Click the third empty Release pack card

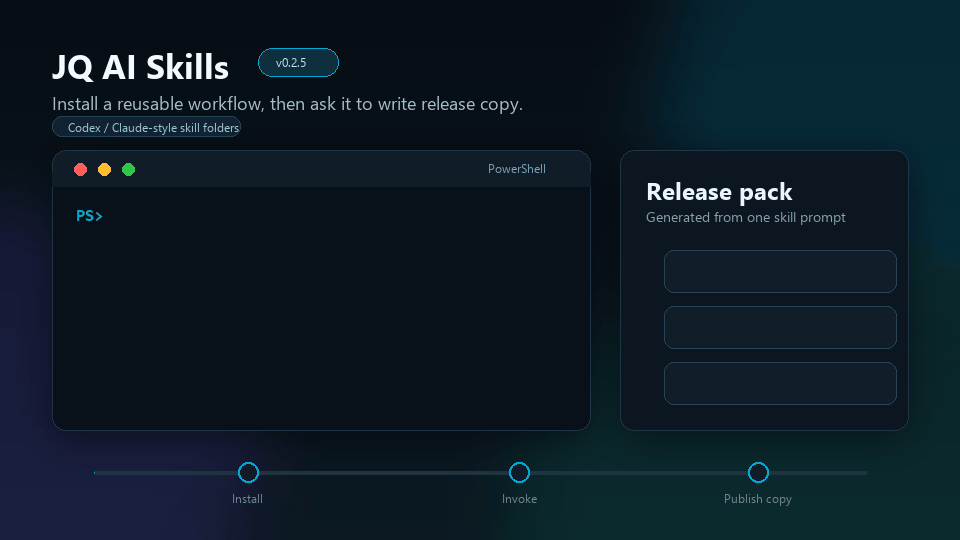coord(780,383)
